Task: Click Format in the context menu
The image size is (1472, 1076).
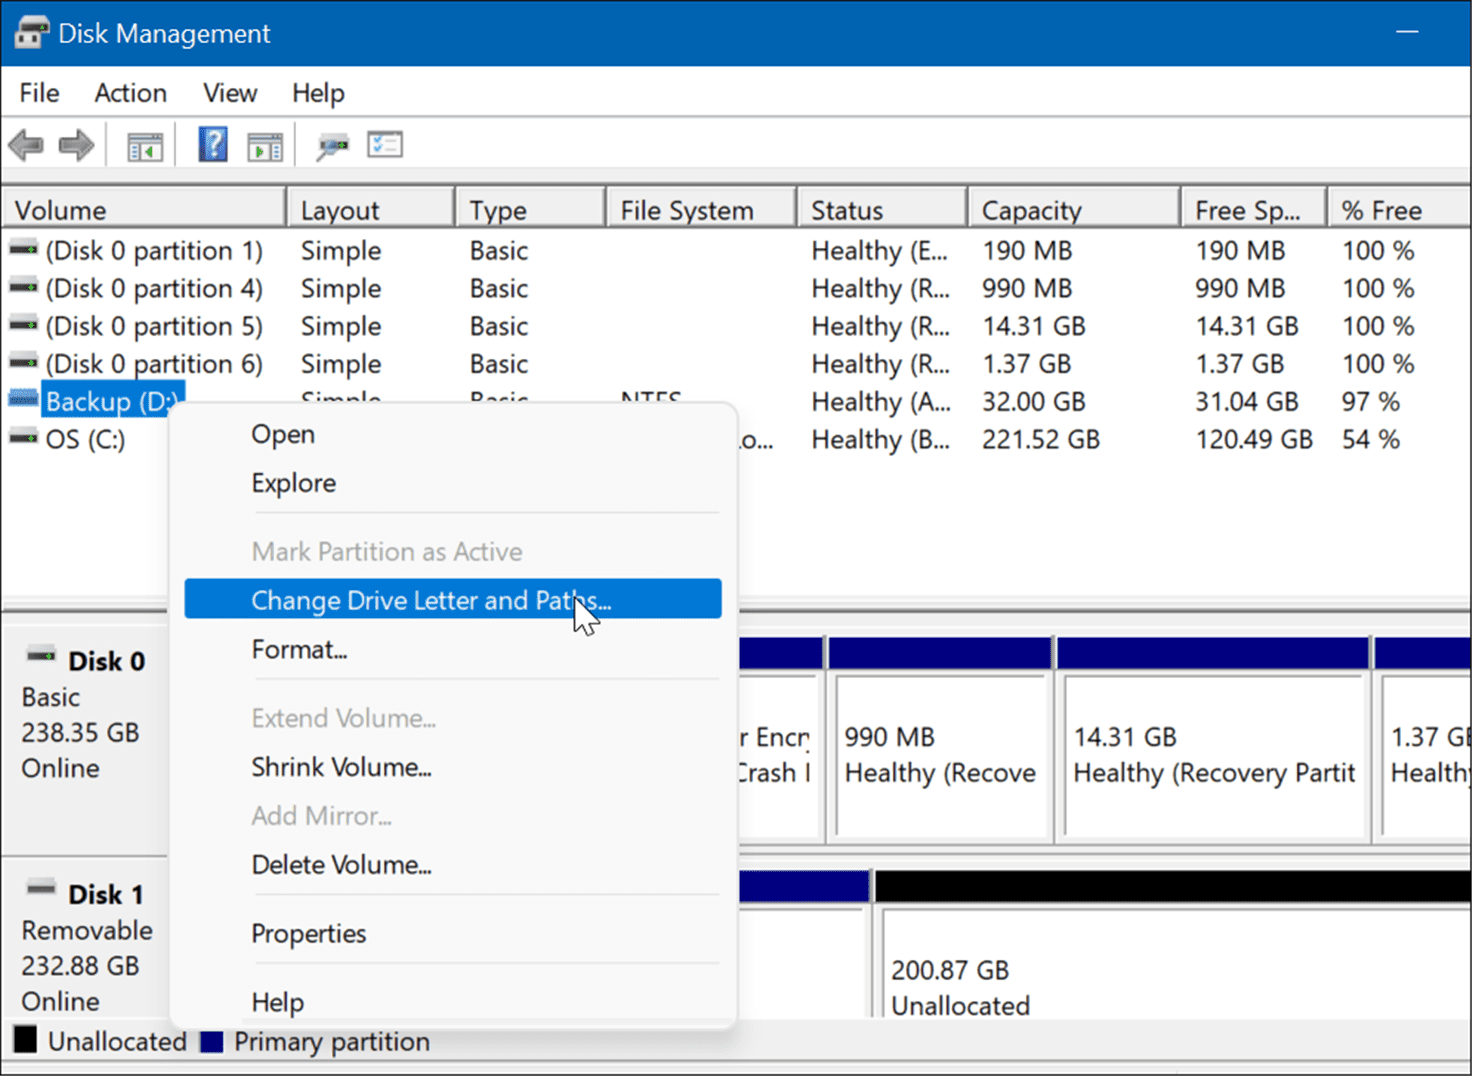Action: pos(298,649)
